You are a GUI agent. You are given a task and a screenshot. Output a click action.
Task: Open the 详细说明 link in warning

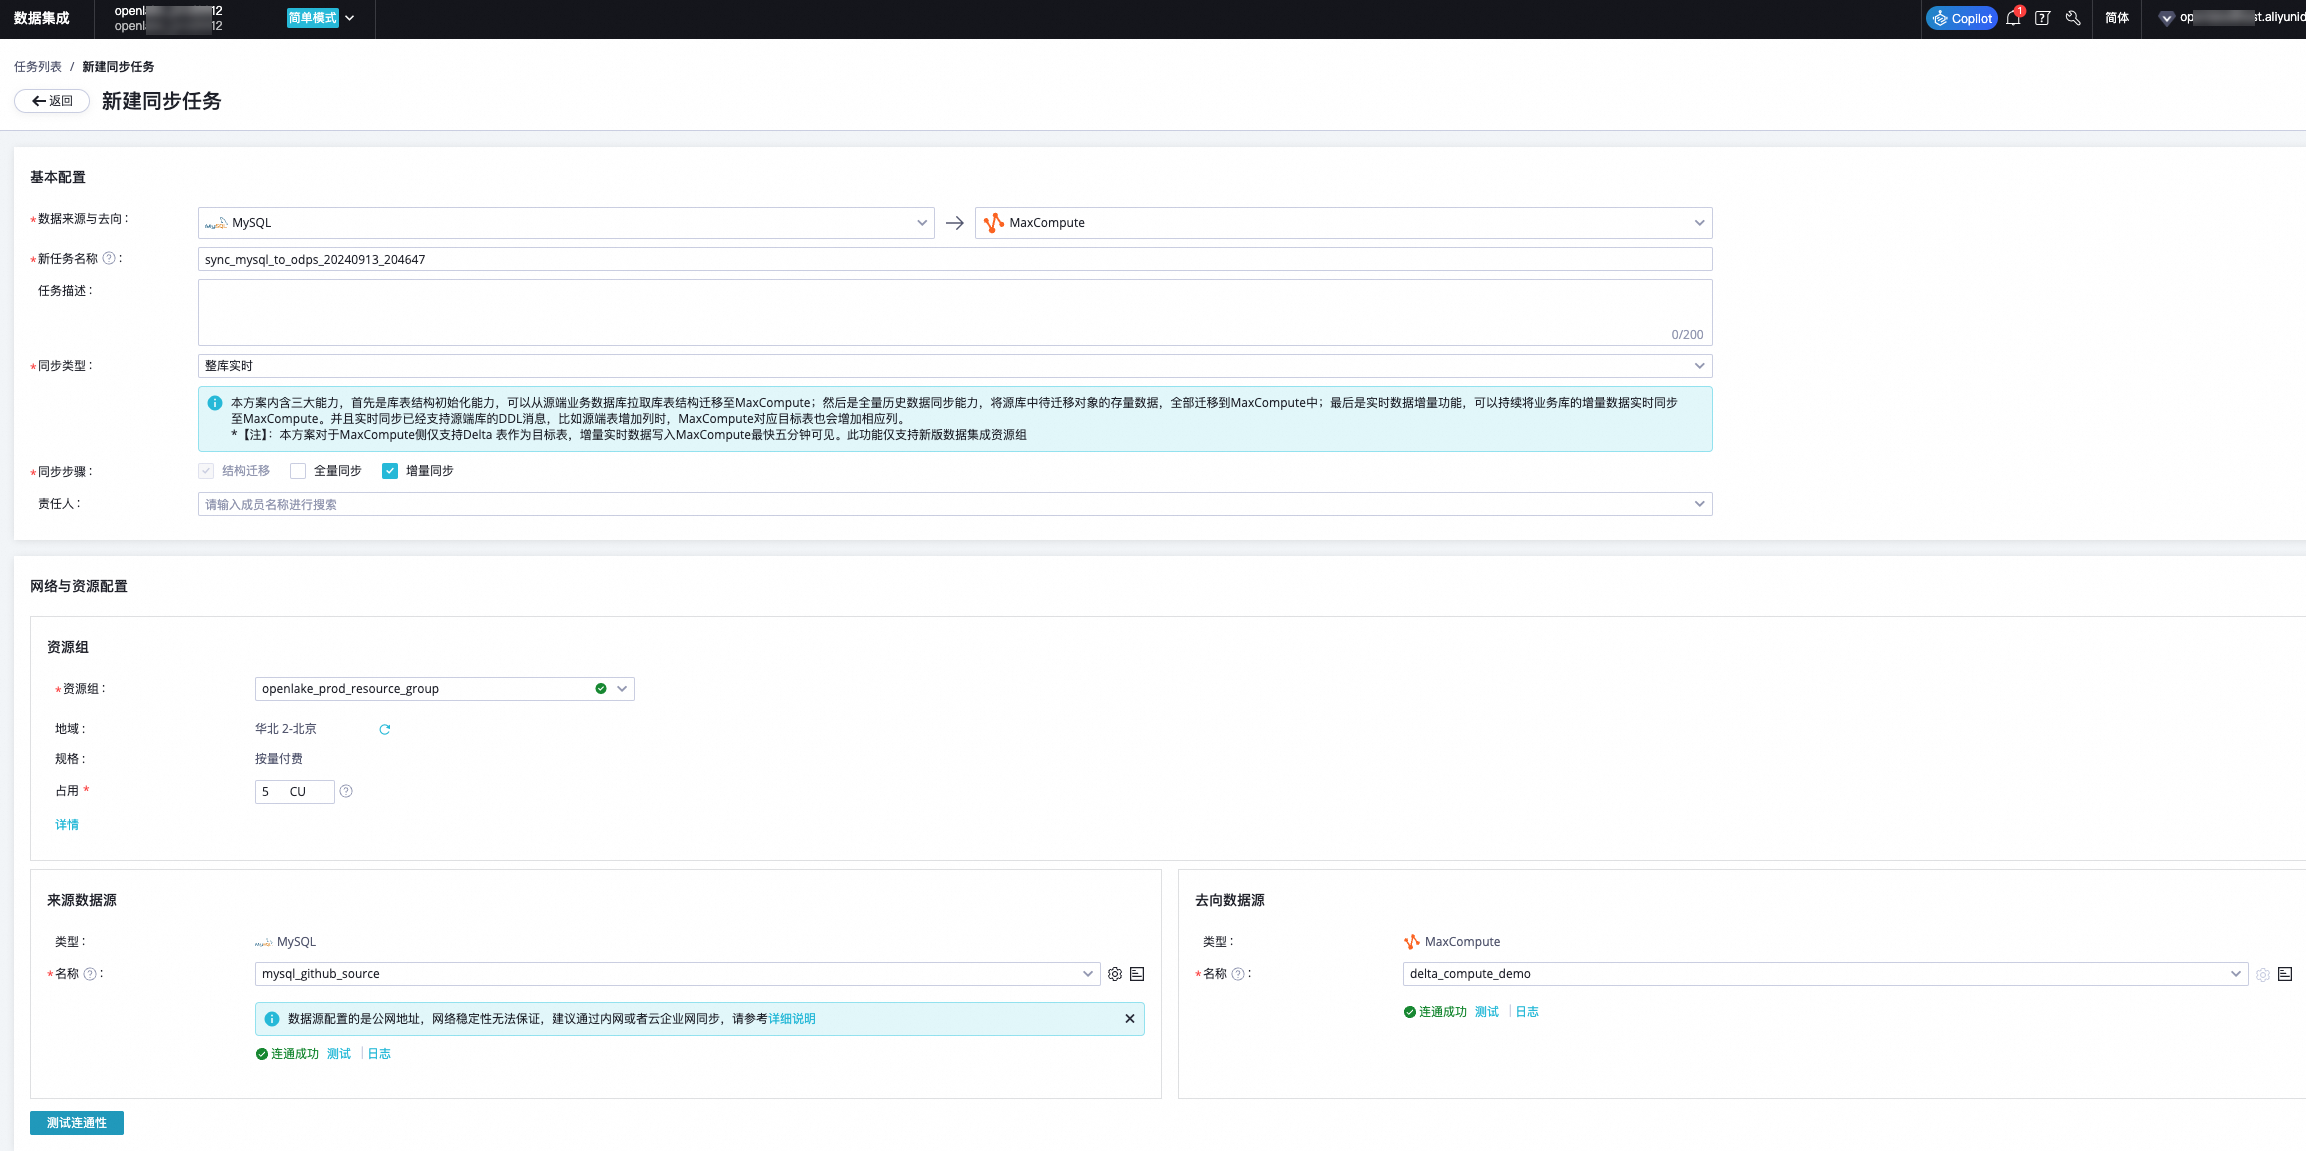pos(792,1019)
